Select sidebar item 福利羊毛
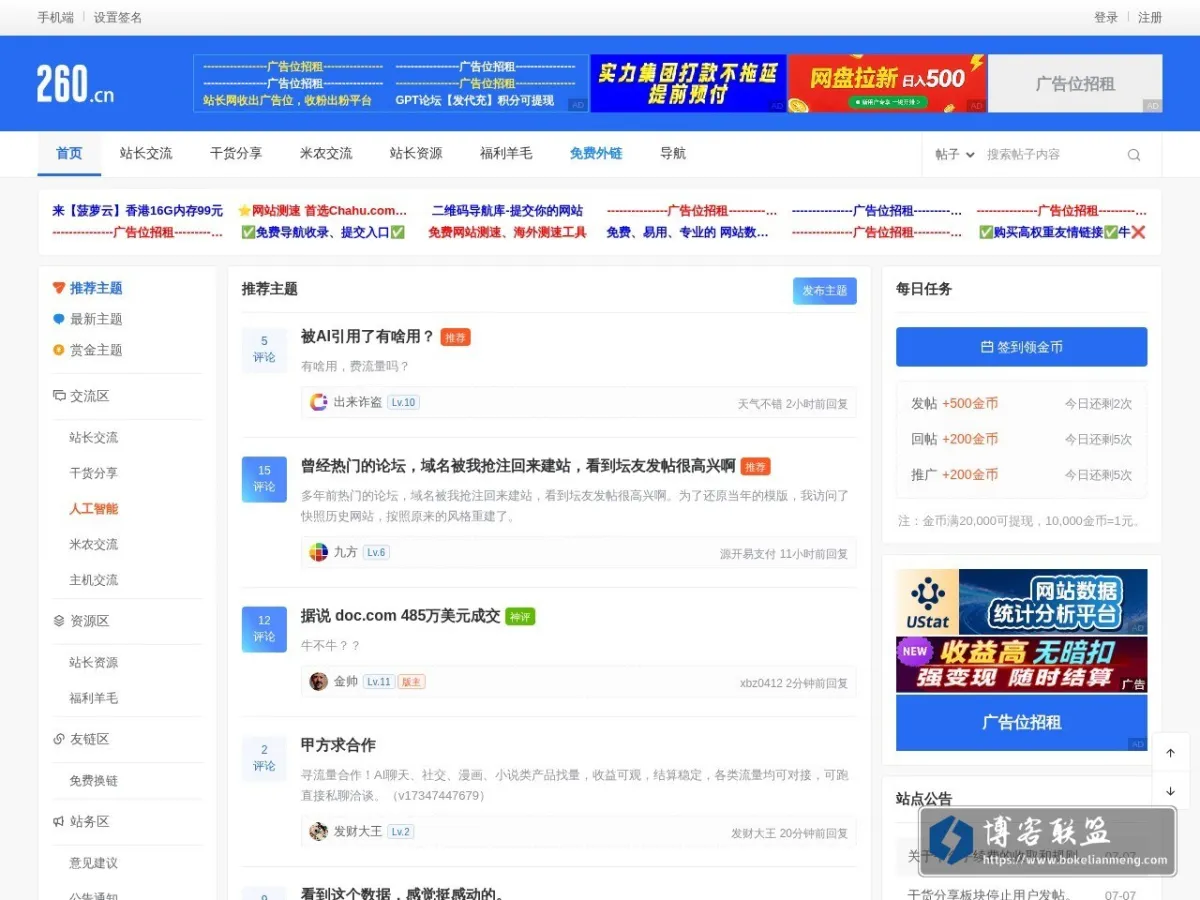Image resolution: width=1200 pixels, height=900 pixels. (x=94, y=698)
